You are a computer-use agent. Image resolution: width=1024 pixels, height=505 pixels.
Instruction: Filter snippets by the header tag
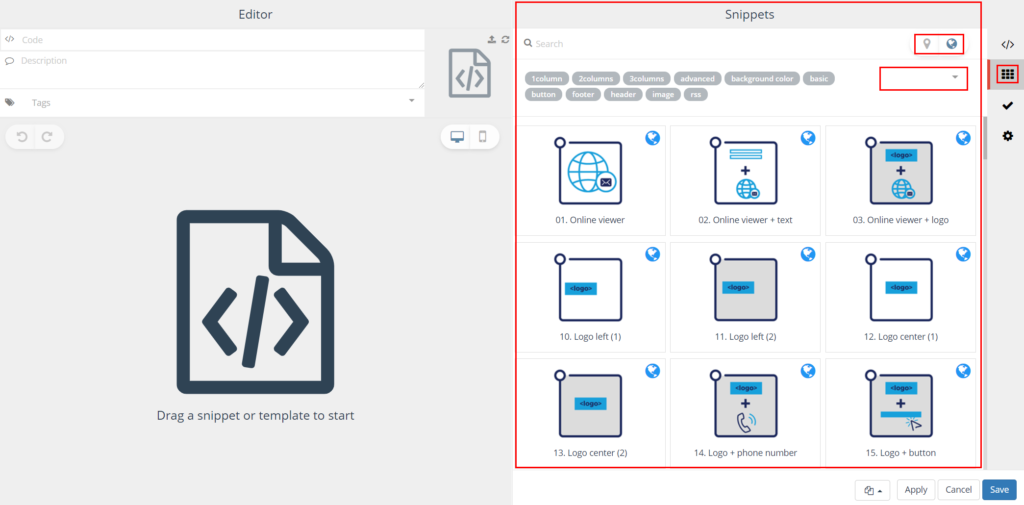tap(623, 94)
